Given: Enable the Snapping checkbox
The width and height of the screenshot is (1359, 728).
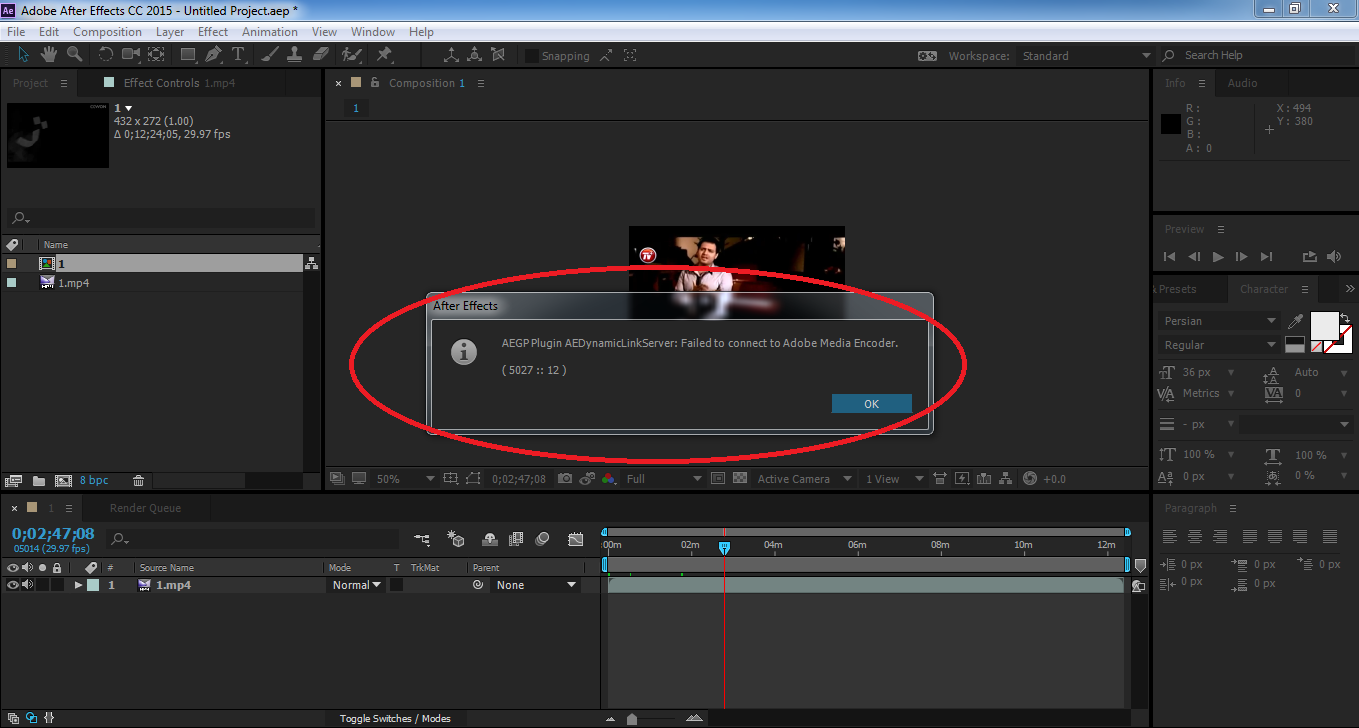Looking at the screenshot, I should tap(532, 56).
